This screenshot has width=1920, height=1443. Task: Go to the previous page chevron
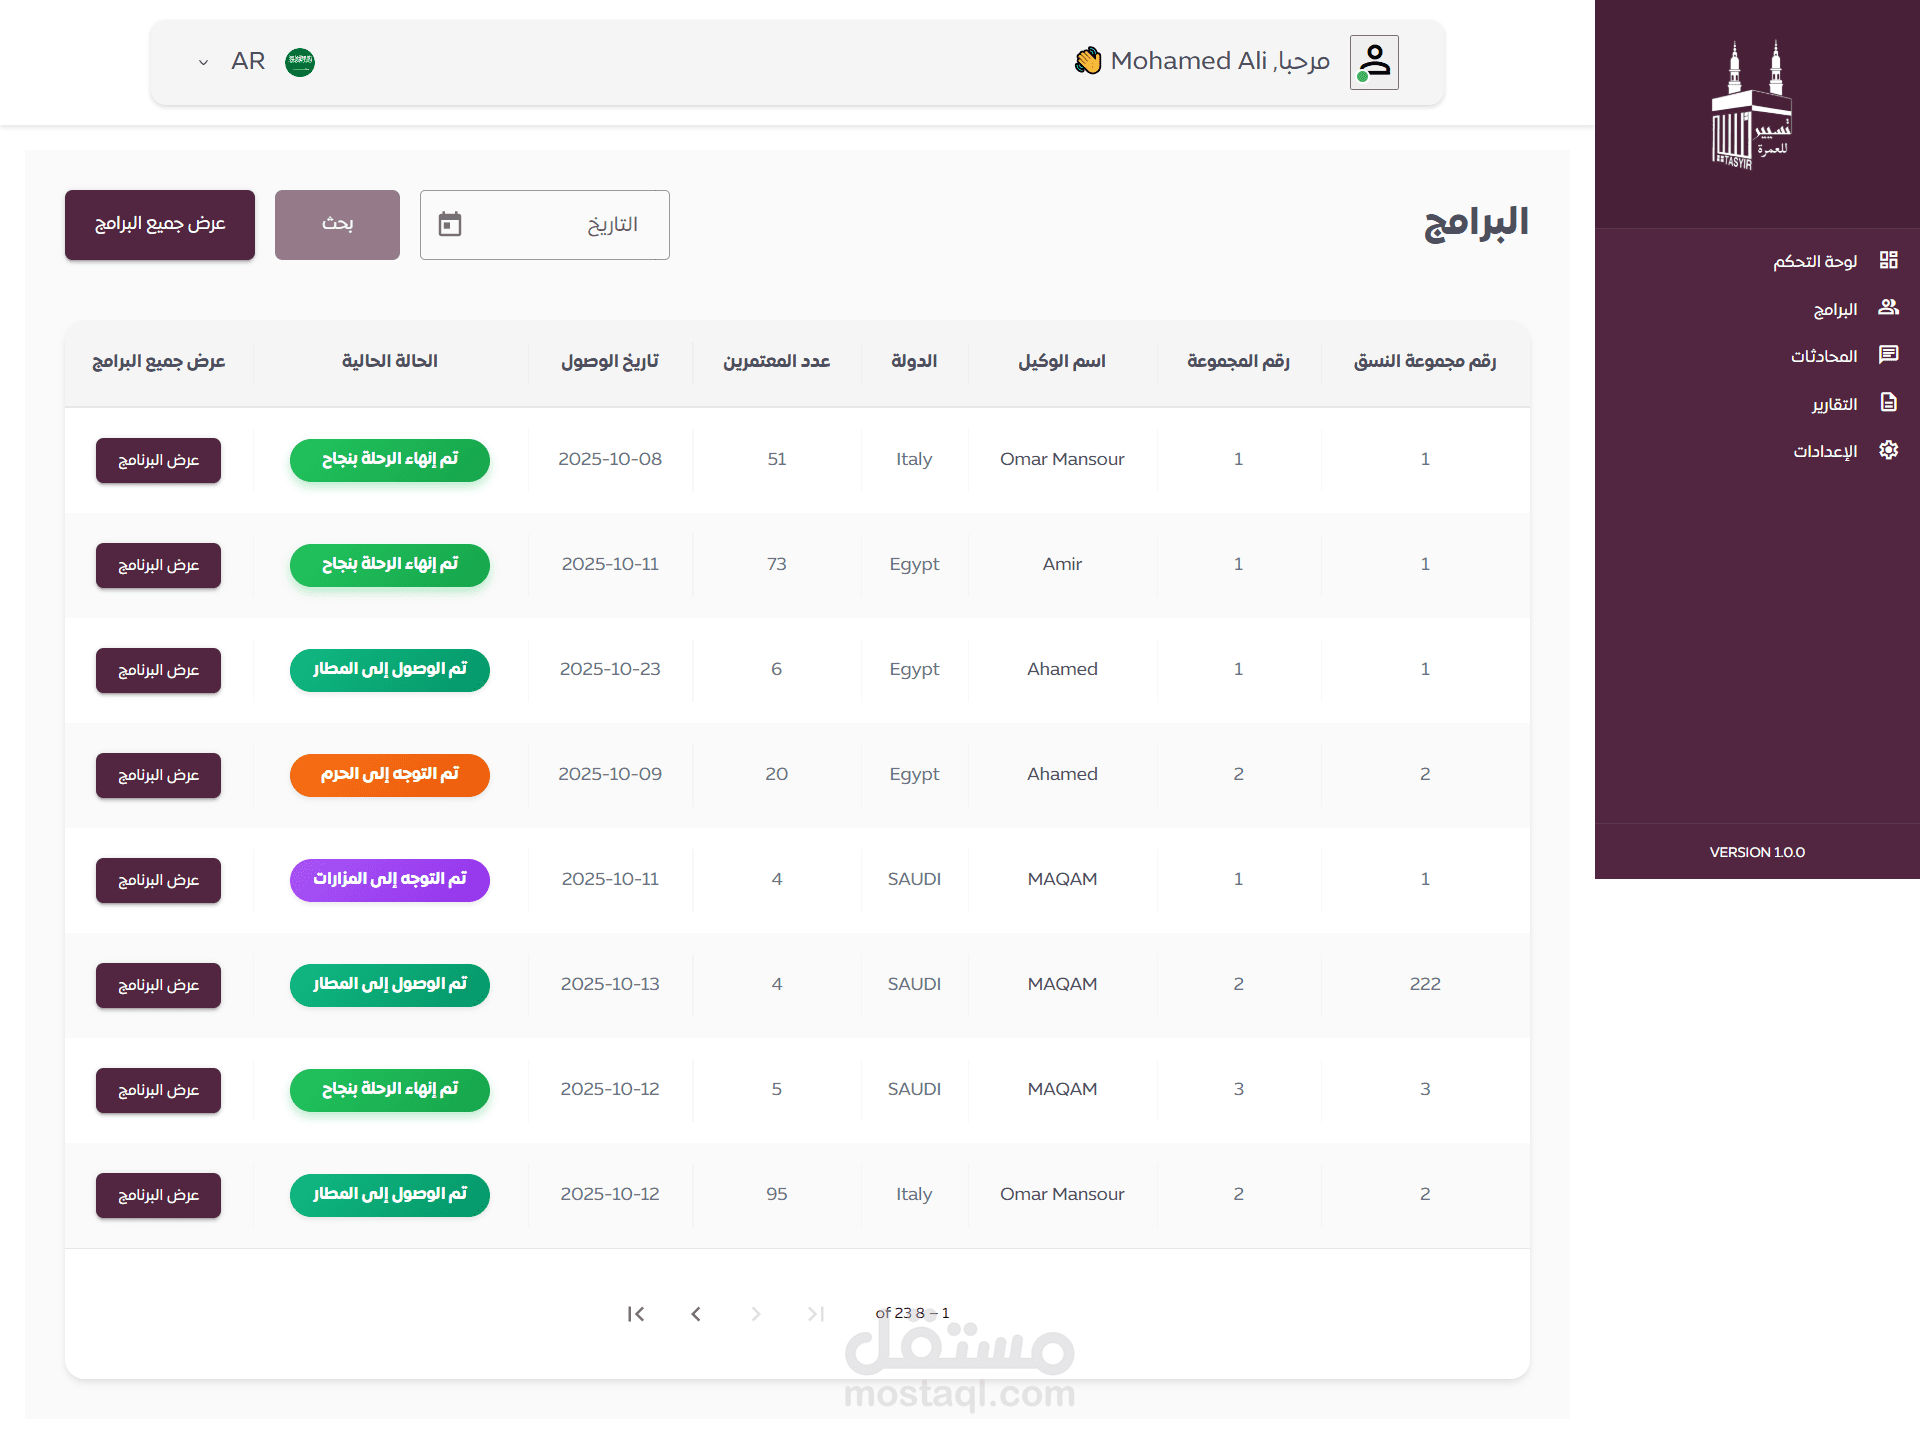(x=696, y=1314)
